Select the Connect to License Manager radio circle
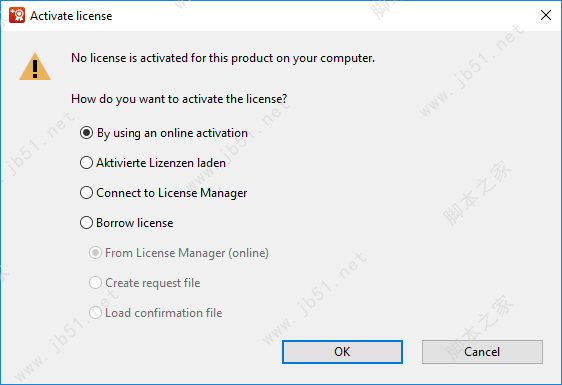Screen dimensions: 562x385 pyautogui.click(x=86, y=193)
